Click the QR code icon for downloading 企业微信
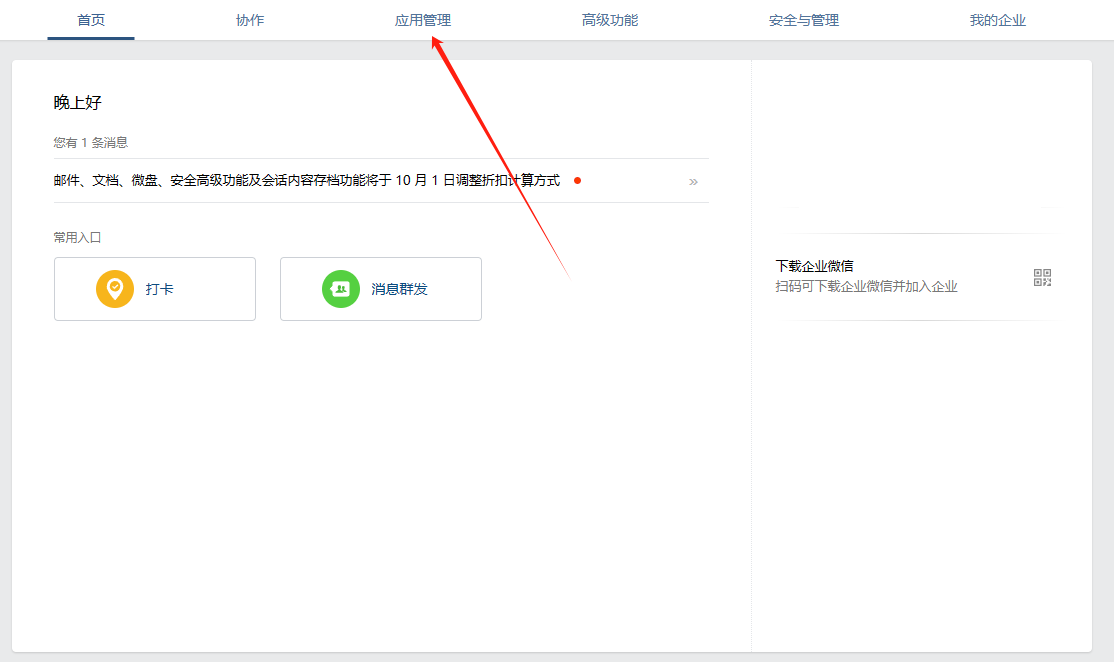Viewport: 1114px width, 662px height. (1042, 277)
